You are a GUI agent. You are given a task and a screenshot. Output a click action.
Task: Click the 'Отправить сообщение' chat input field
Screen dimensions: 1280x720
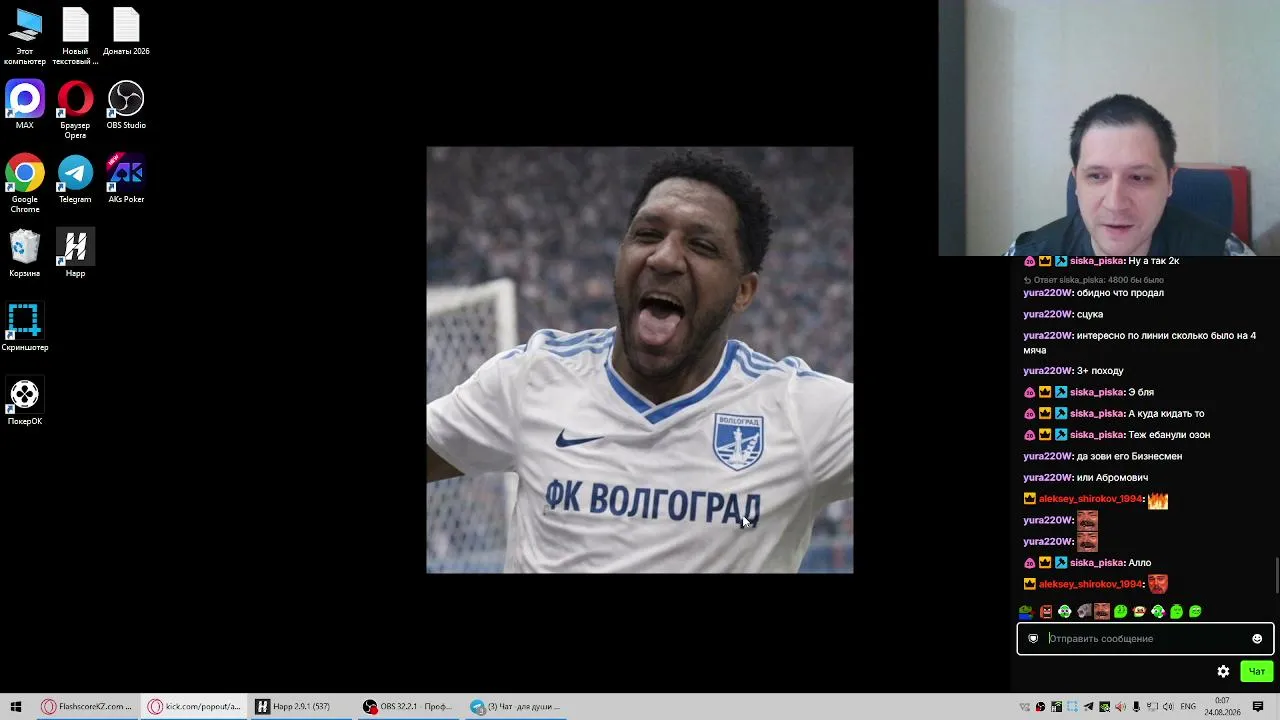pos(1144,639)
